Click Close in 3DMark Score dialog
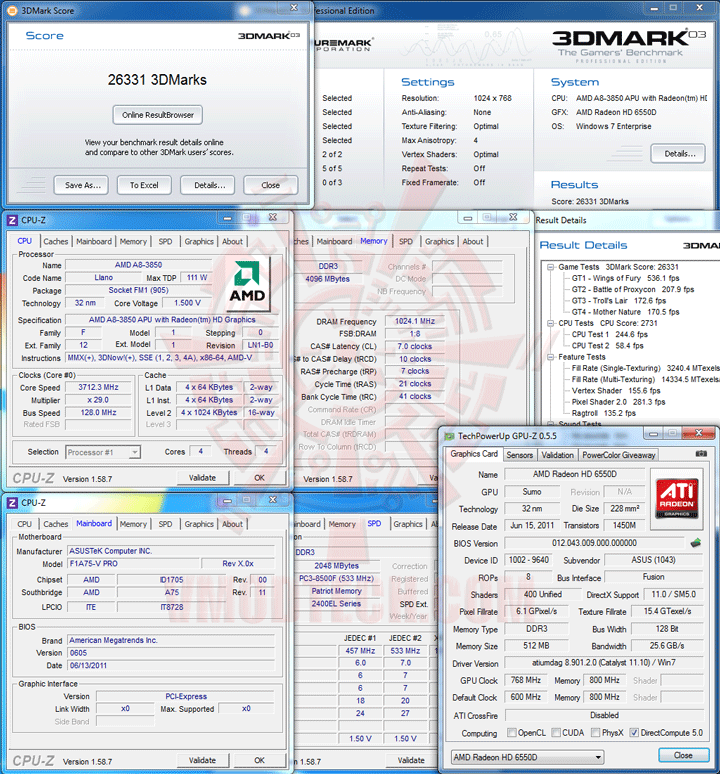 pos(270,185)
